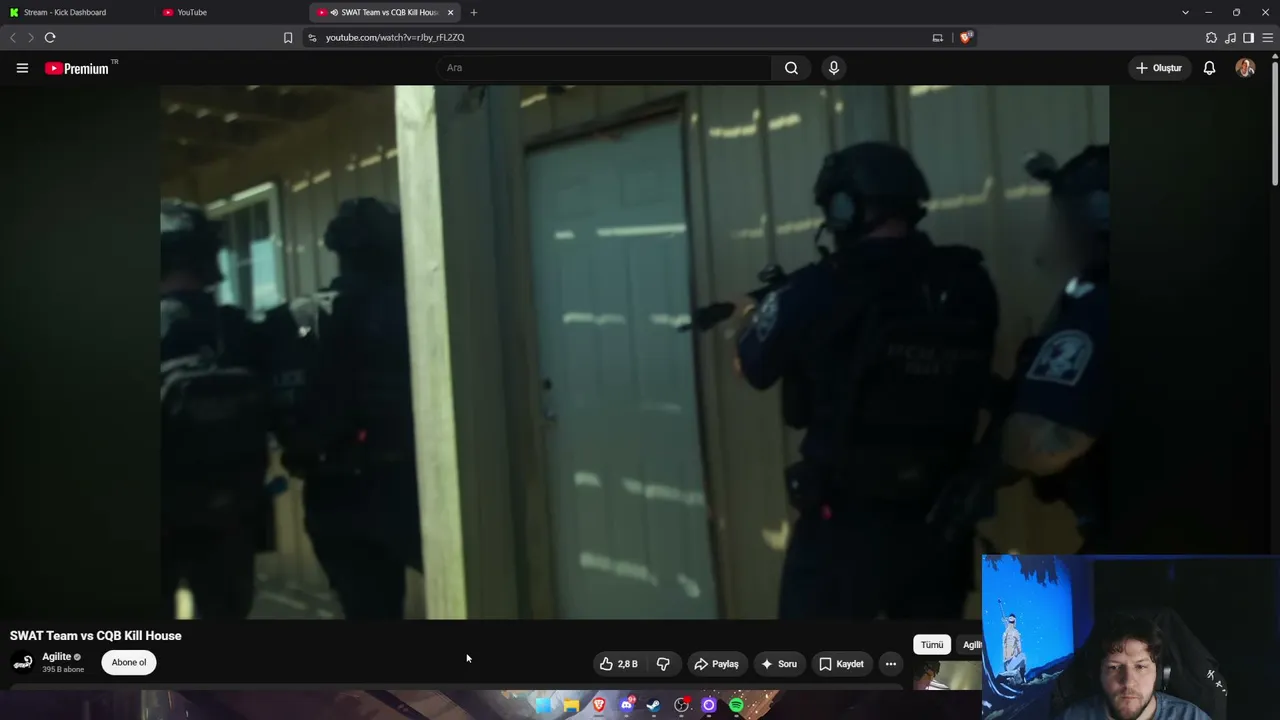1280x720 pixels.
Task: Open the Agilite channel name link
Action: (56, 657)
